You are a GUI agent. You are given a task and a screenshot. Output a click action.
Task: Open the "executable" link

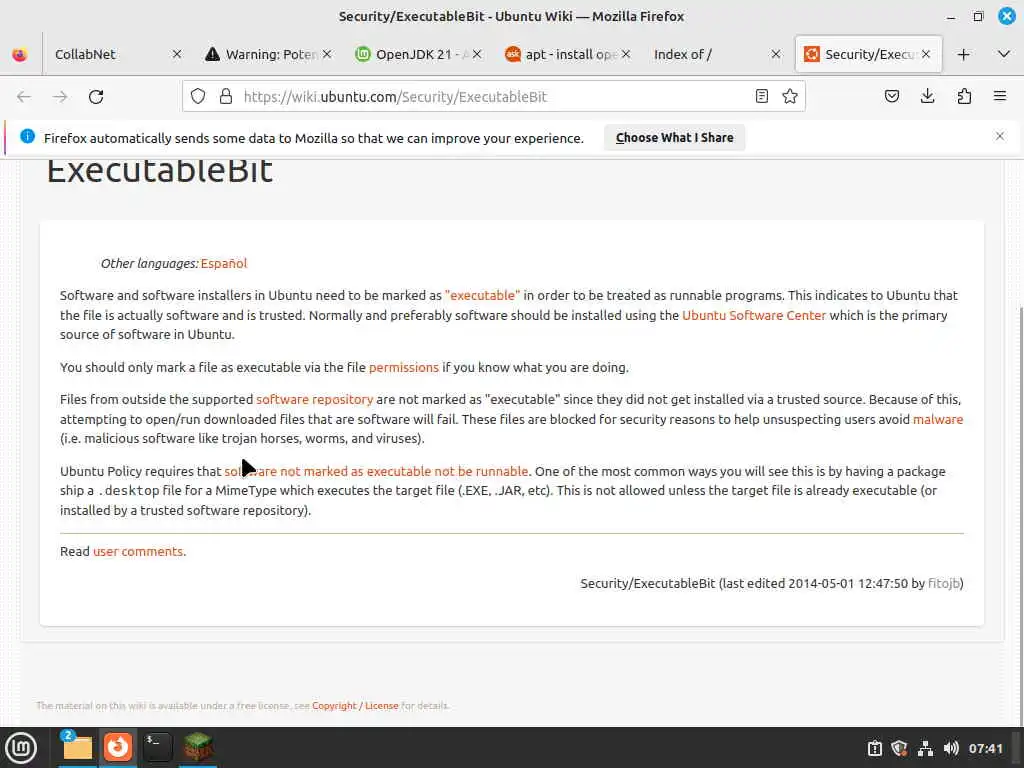[483, 295]
